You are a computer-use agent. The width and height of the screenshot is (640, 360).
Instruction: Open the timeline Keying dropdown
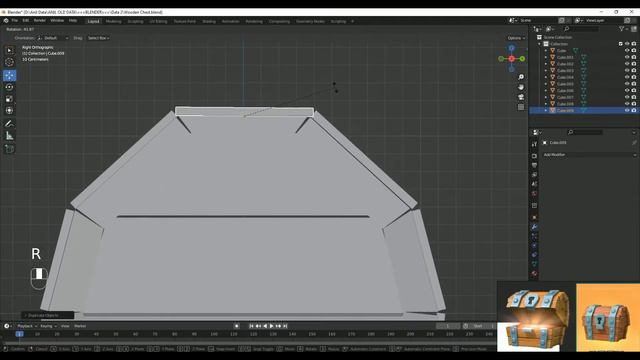48,326
